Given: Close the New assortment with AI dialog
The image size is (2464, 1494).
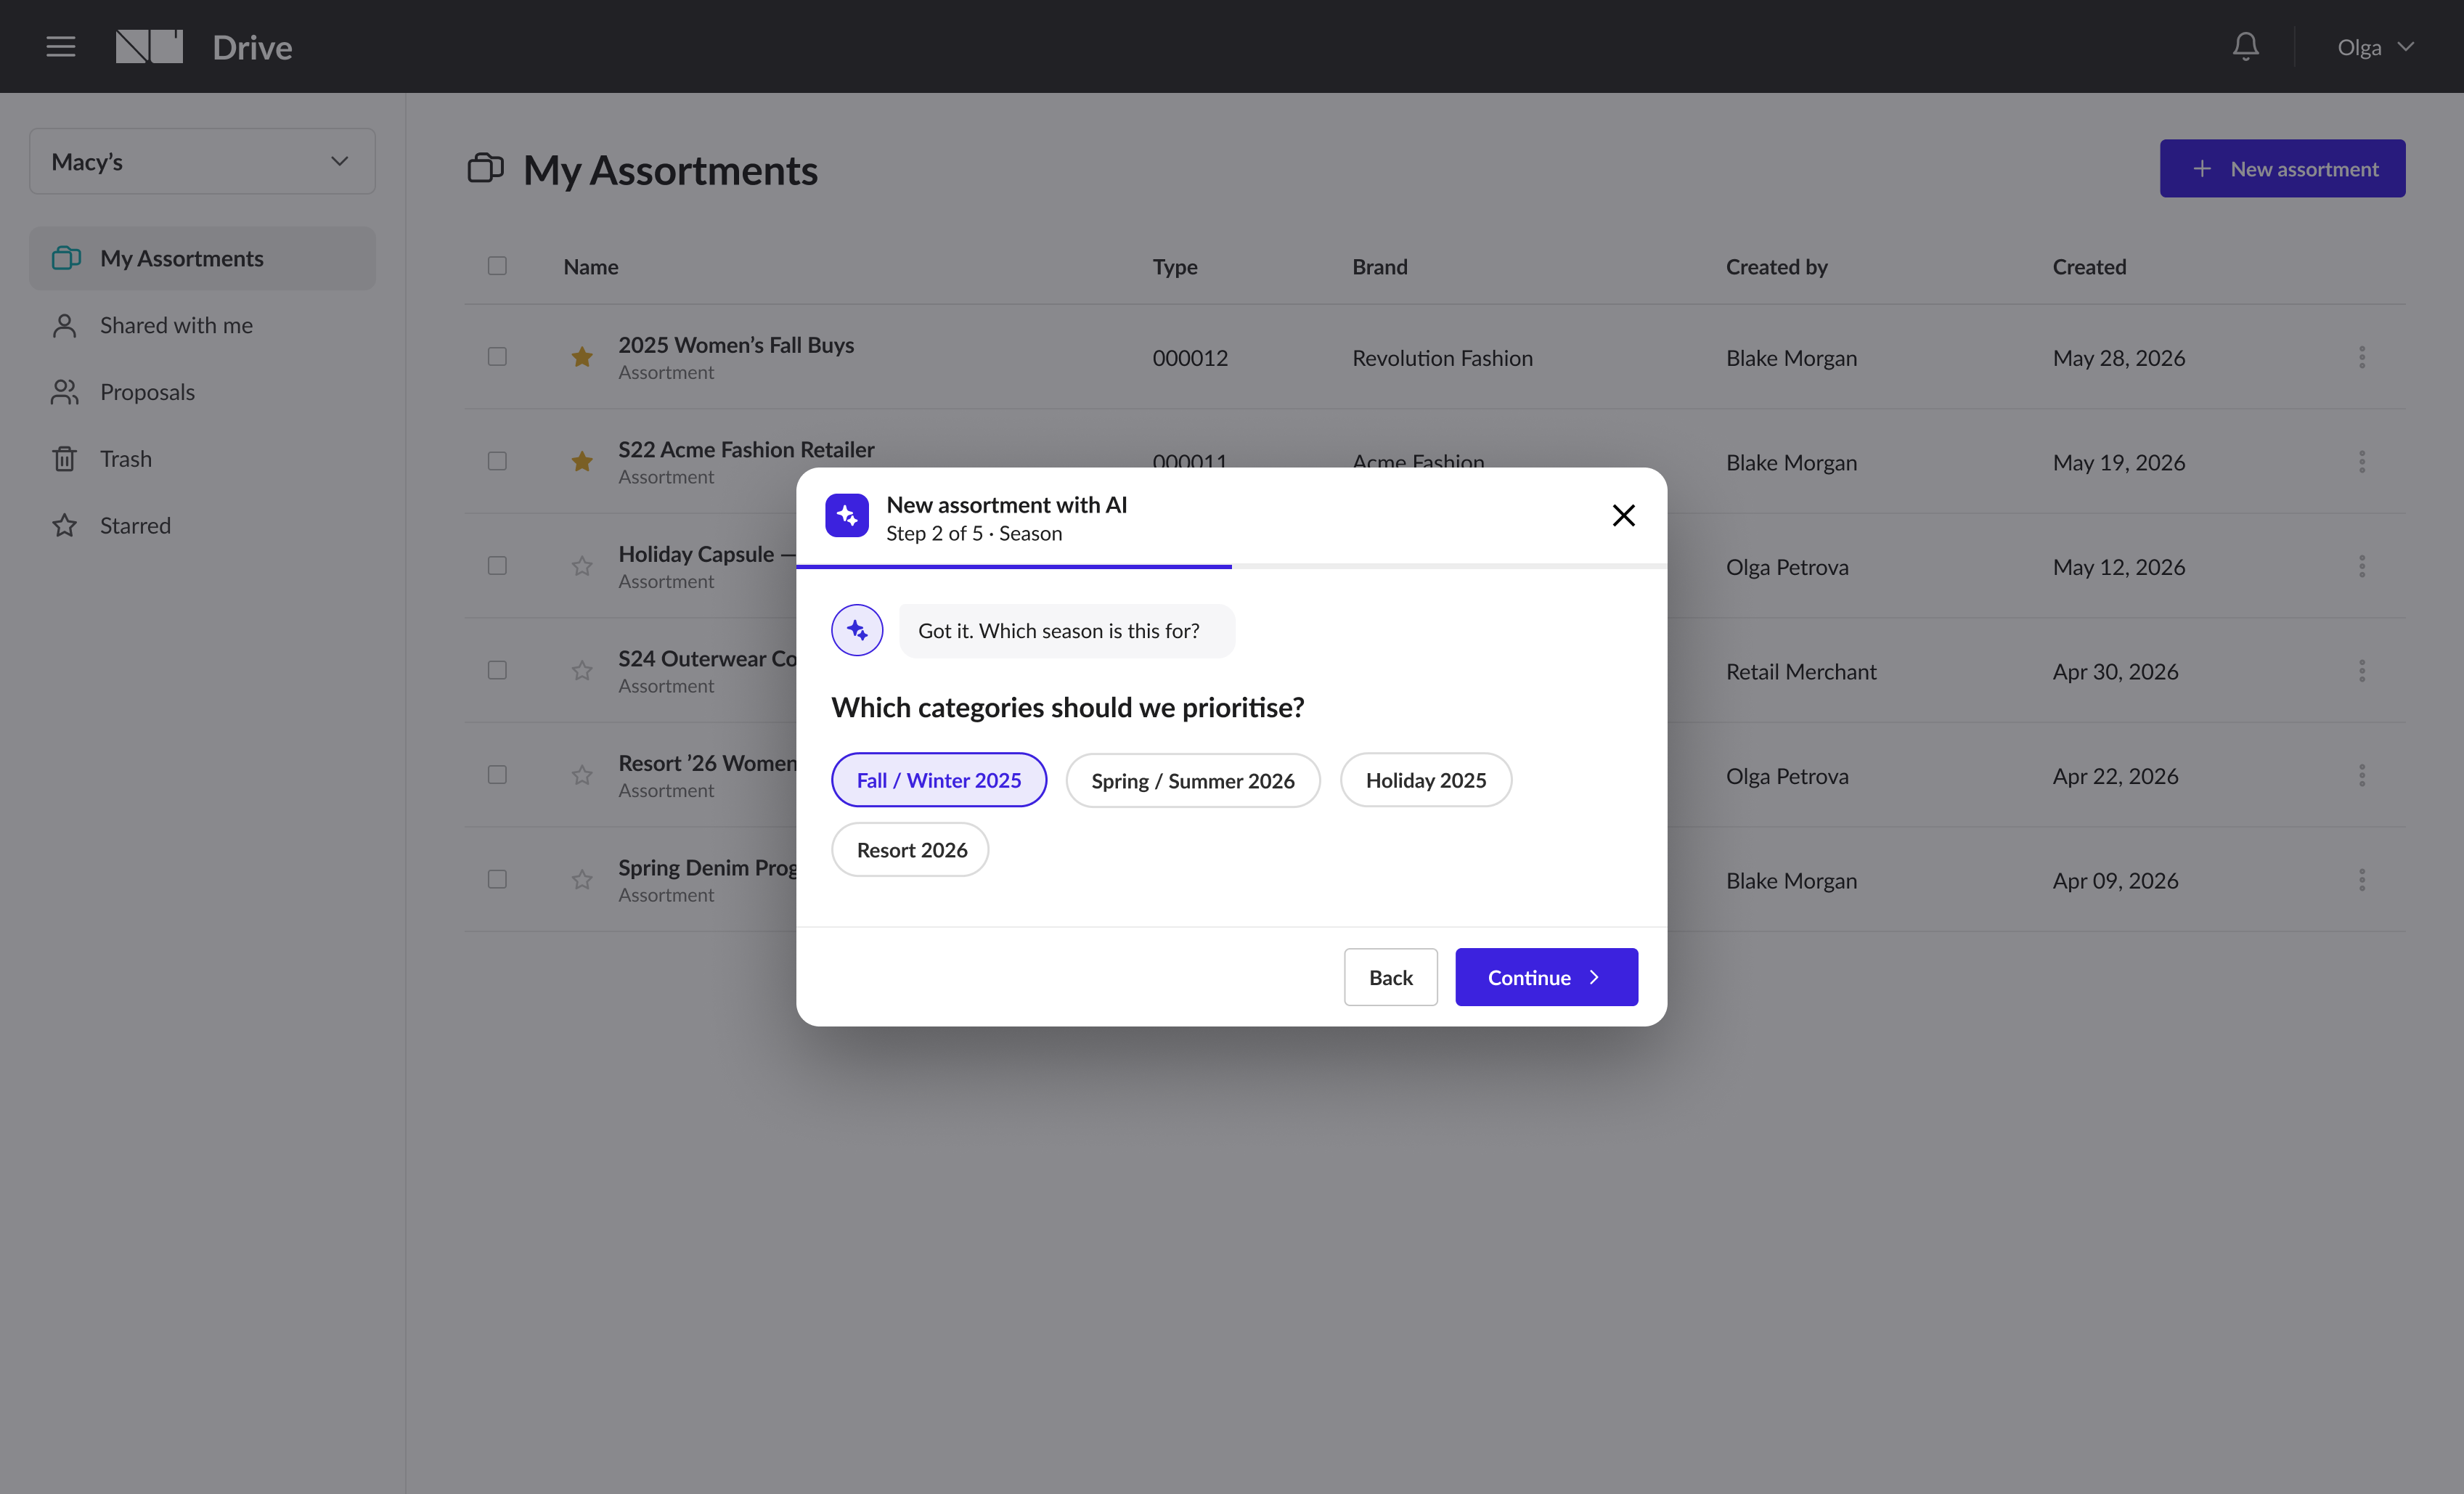Looking at the screenshot, I should point(1623,515).
